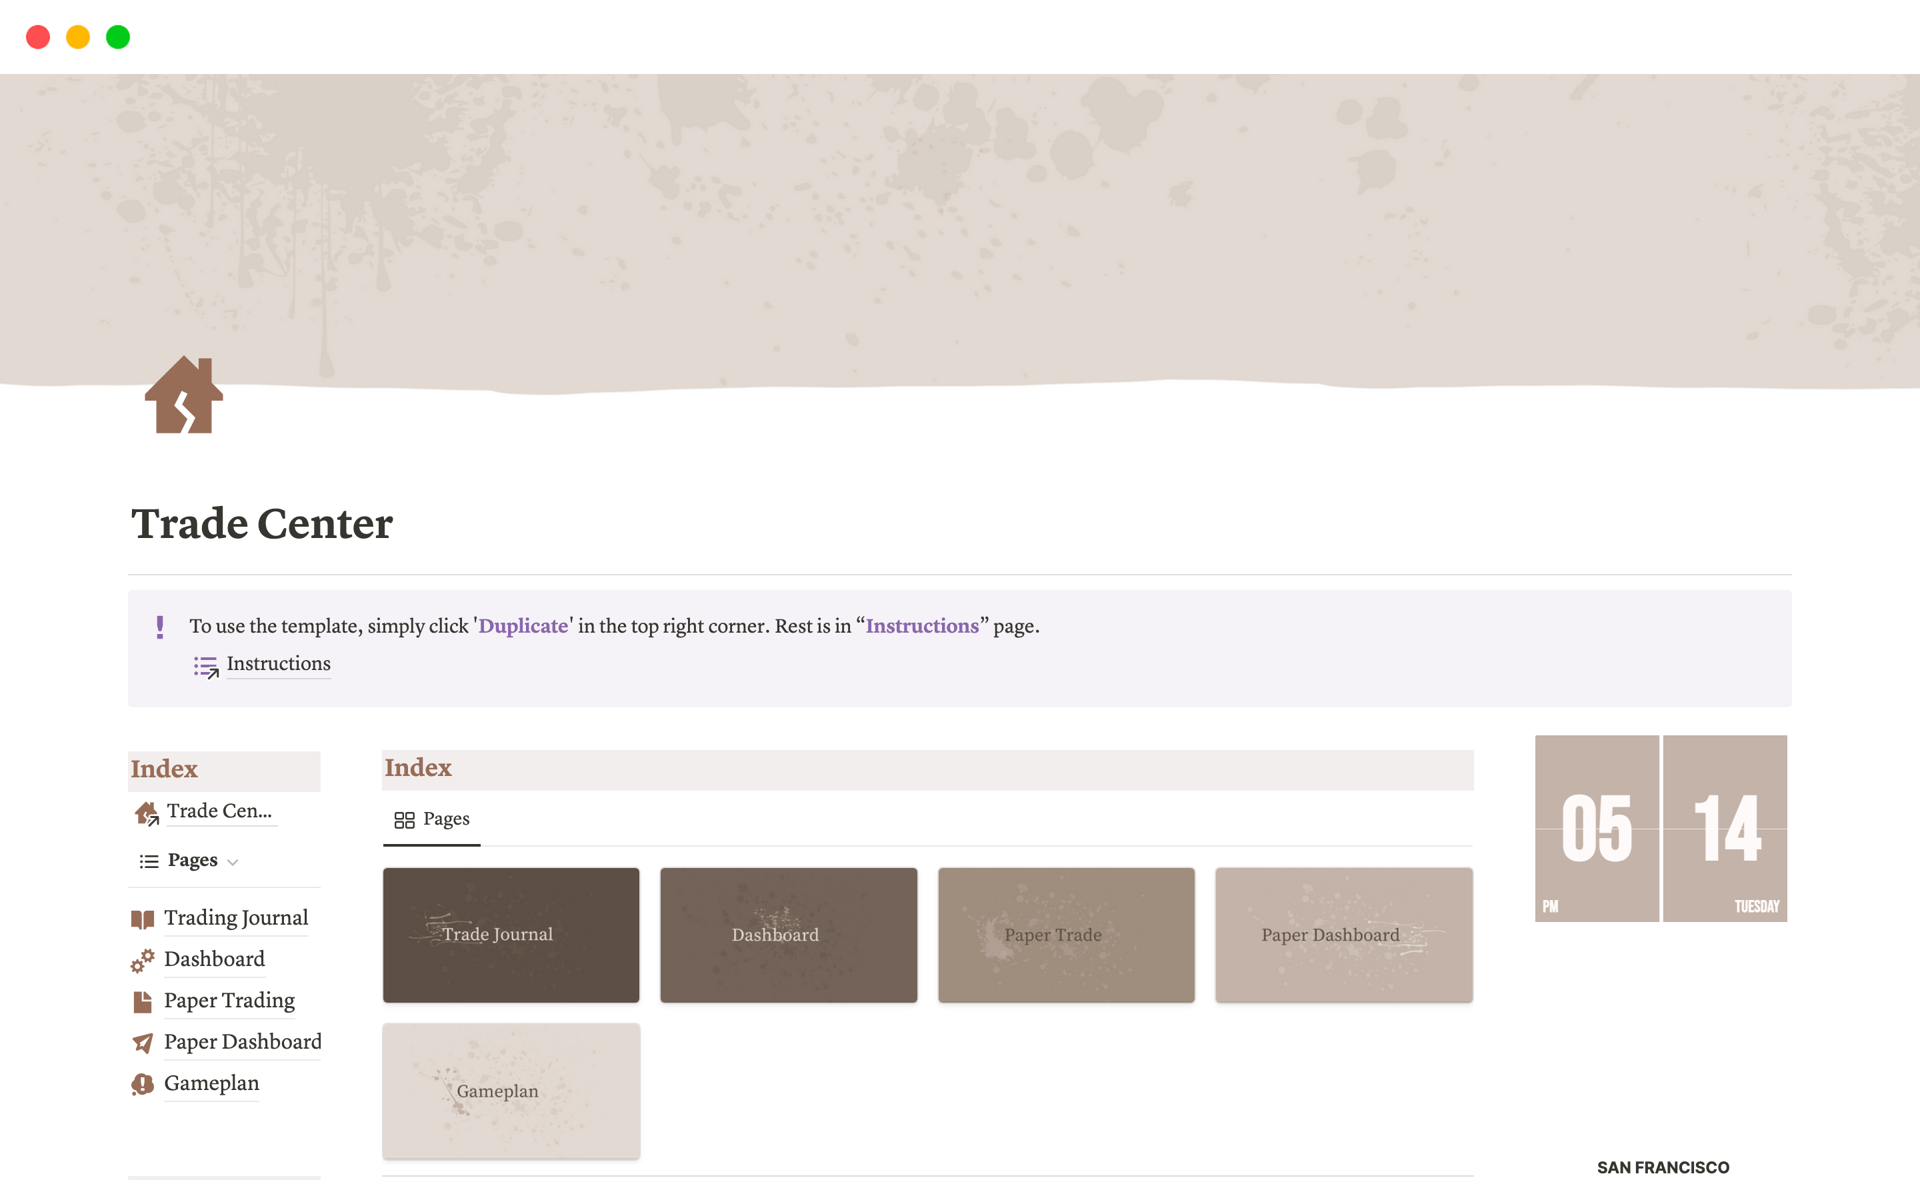
Task: Click the purple exclamation callout icon
Action: point(160,627)
